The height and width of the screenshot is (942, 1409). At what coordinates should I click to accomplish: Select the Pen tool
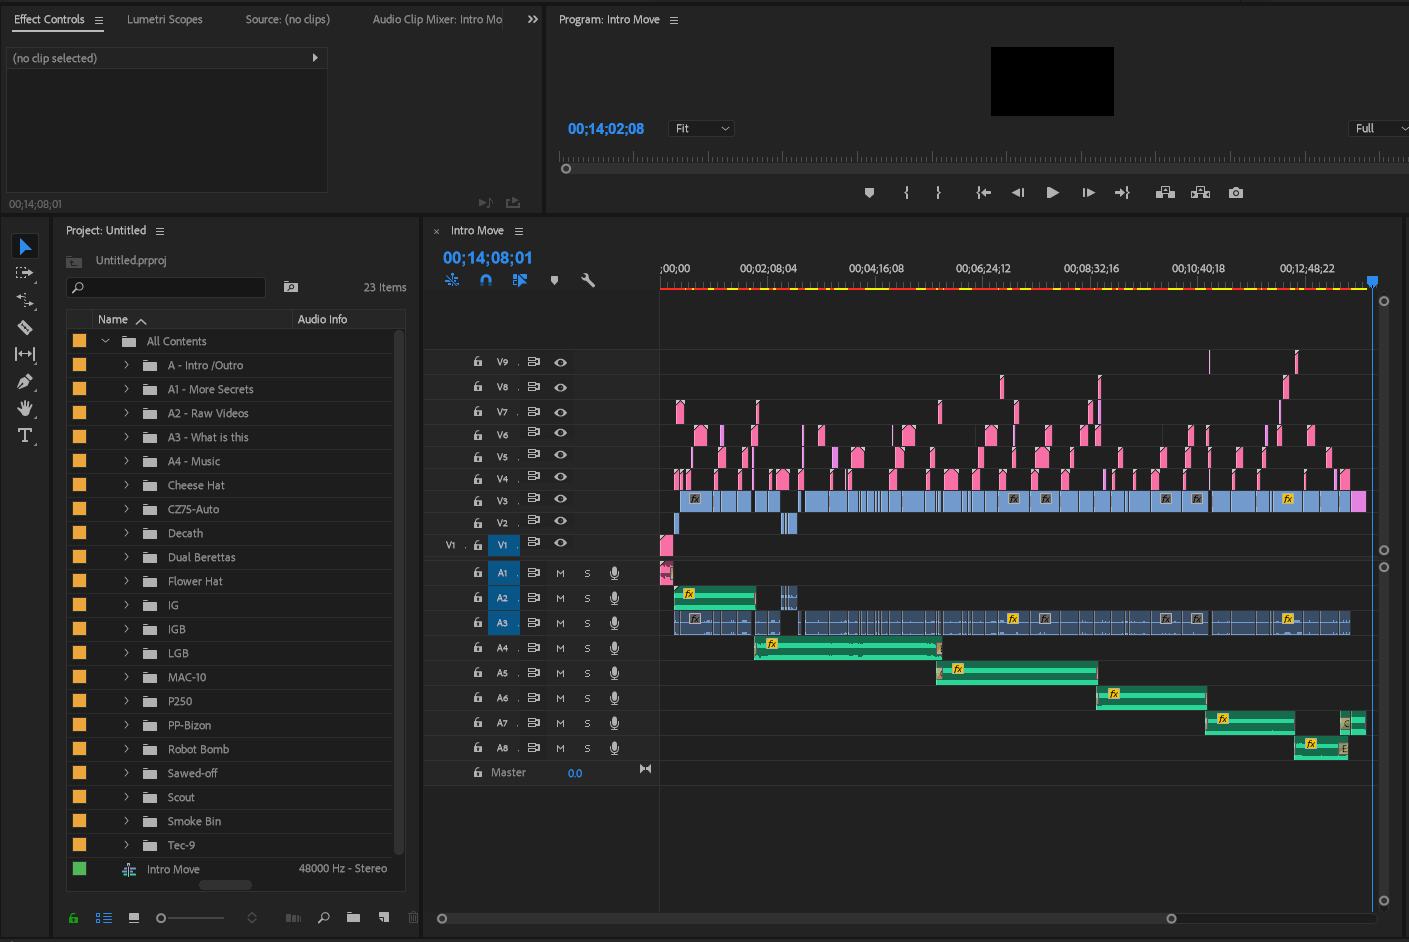coord(25,381)
